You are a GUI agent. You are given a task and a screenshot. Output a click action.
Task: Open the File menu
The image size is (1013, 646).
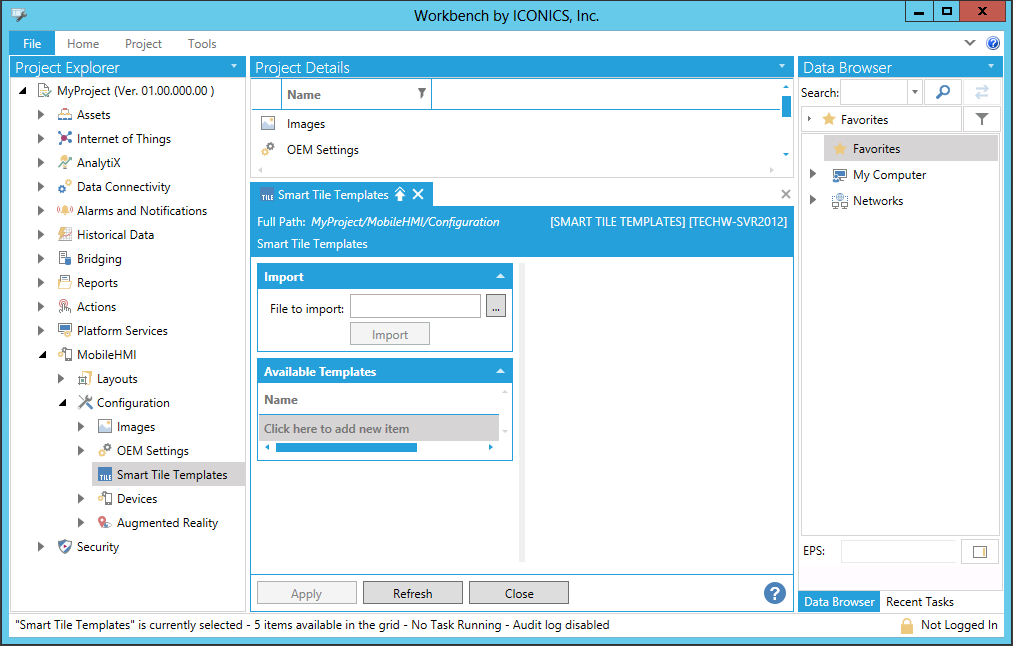[32, 44]
